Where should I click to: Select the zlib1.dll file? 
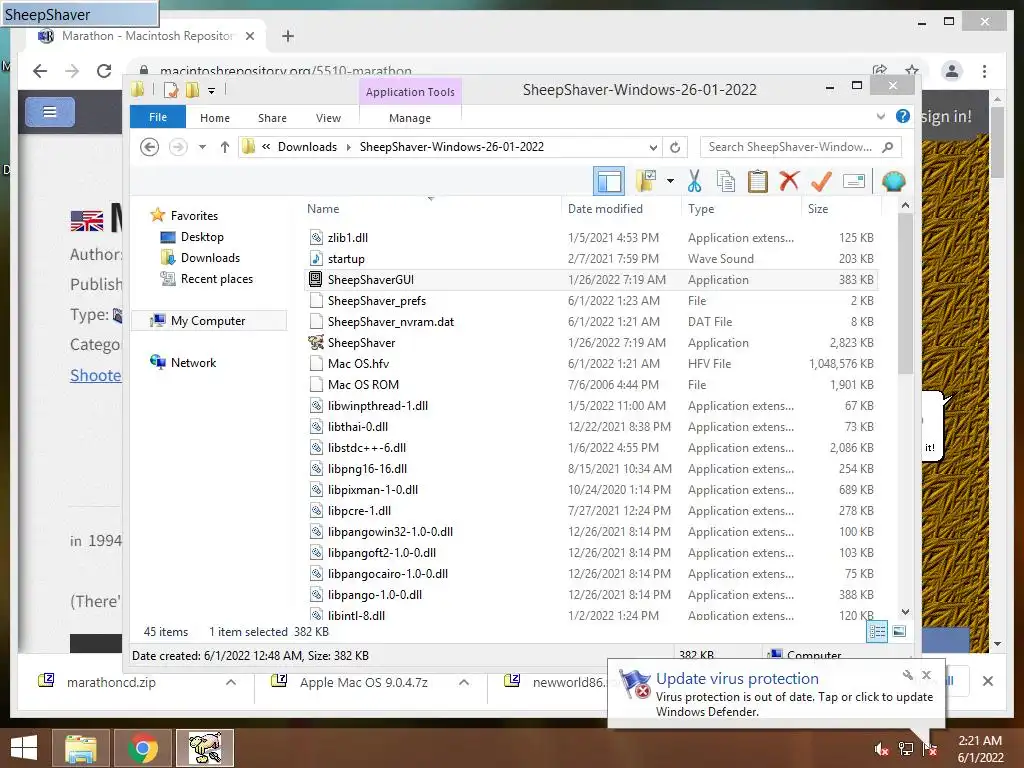[592, 238]
